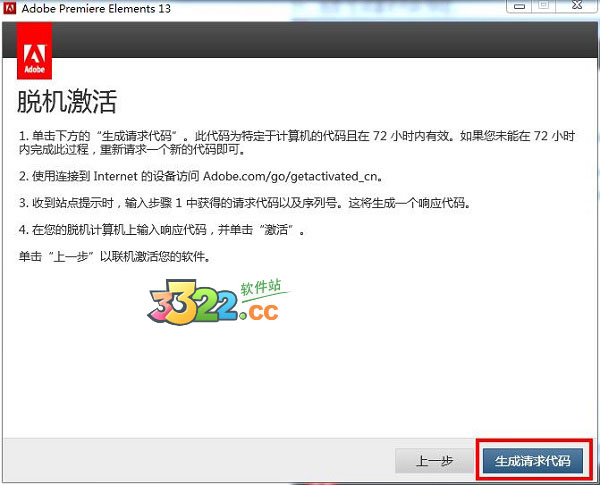The width and height of the screenshot is (600, 485).
Task: Click the Adobe.com/go/getactivated_cn address text
Action: [x=290, y=176]
